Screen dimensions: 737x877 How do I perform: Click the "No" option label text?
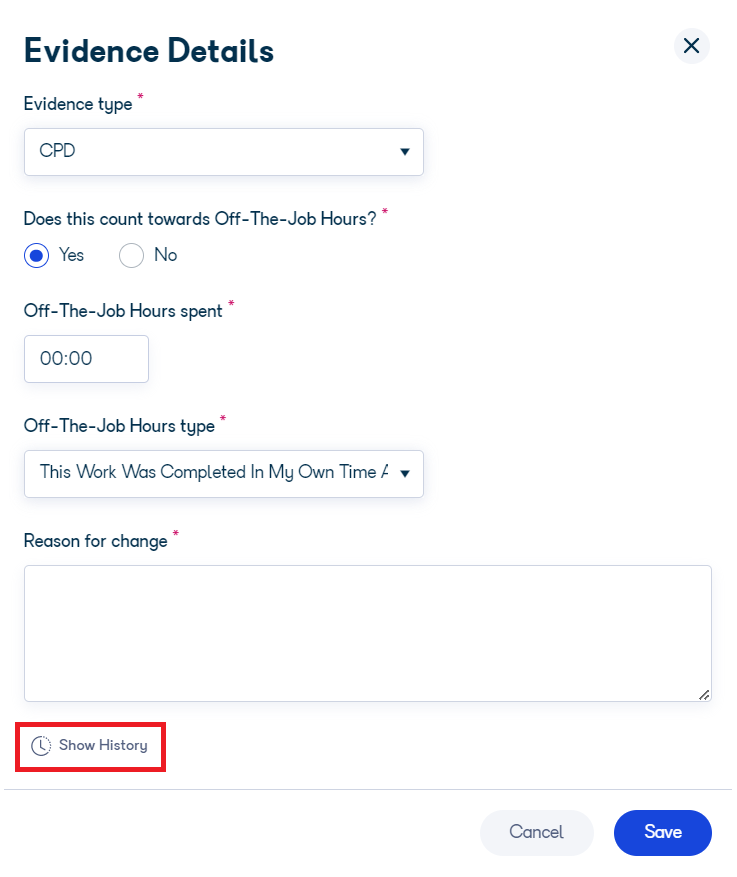click(x=166, y=255)
